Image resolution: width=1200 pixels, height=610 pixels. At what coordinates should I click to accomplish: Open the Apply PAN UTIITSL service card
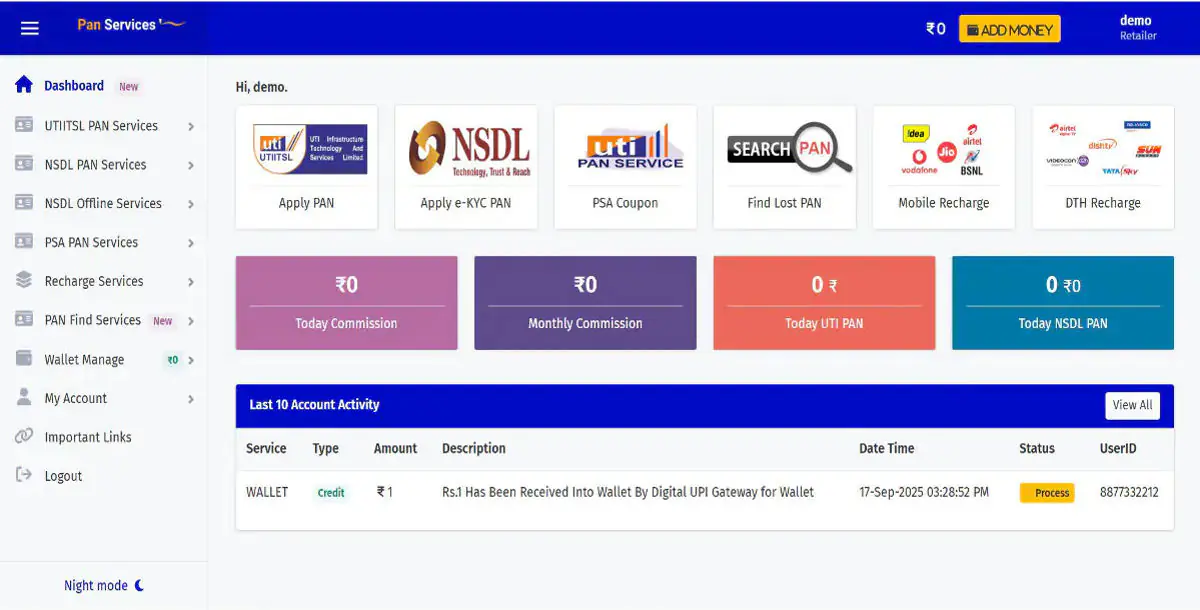pos(306,167)
